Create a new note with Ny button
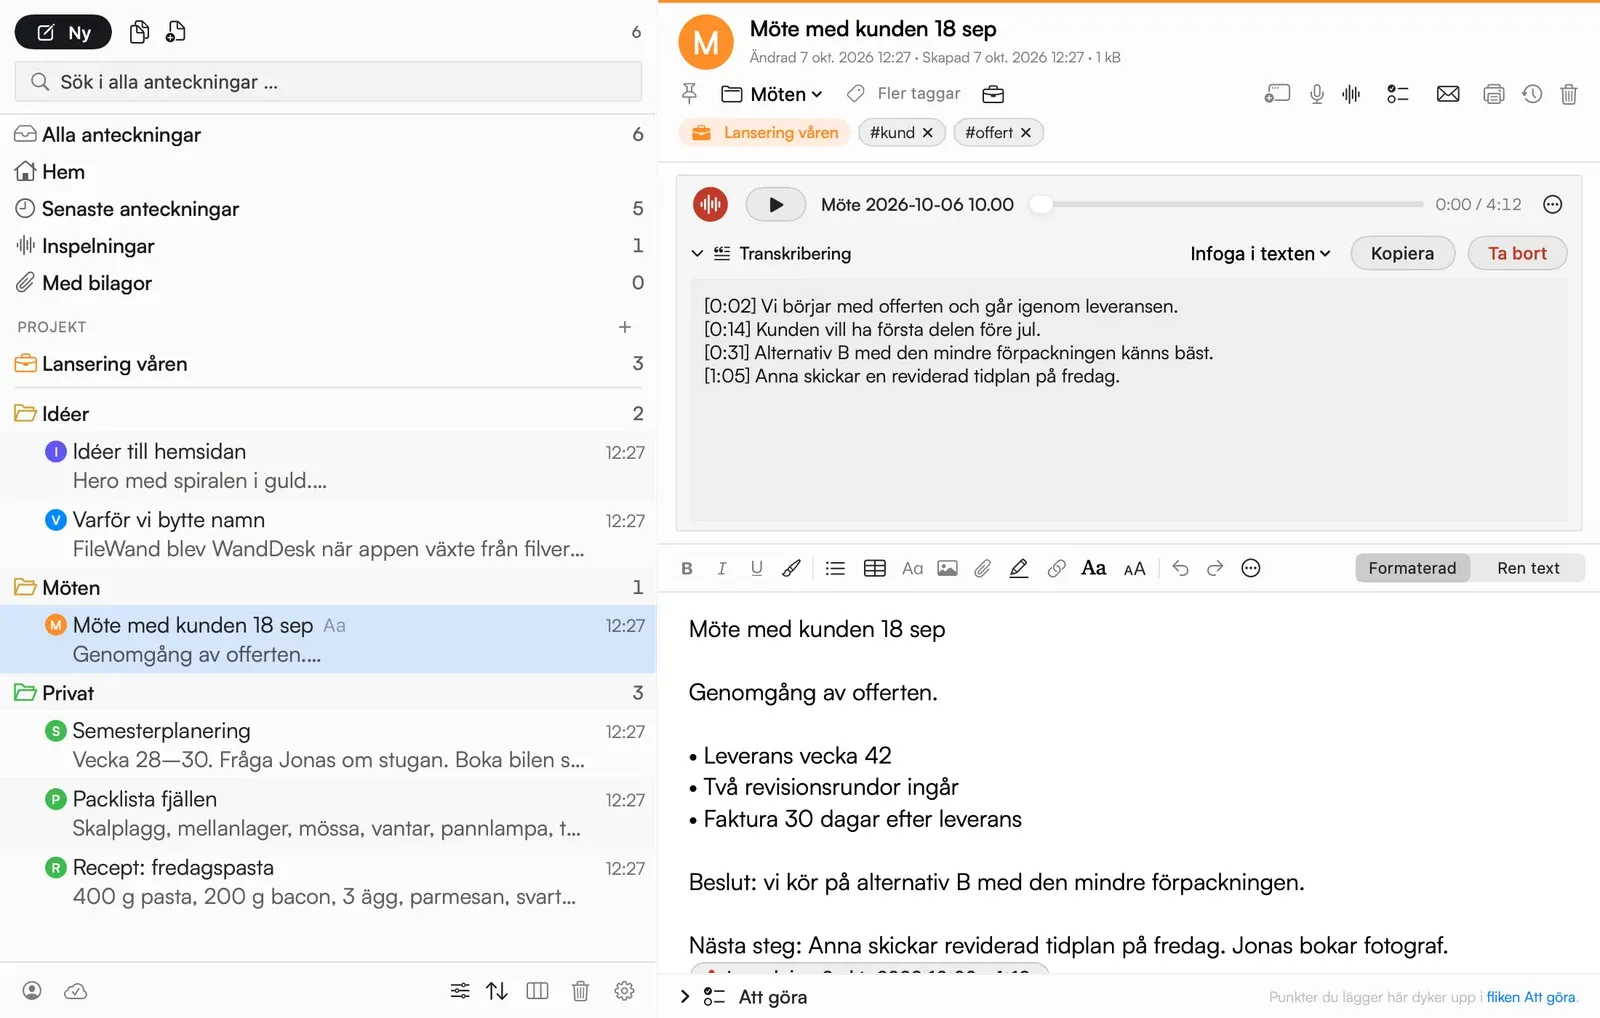This screenshot has width=1600, height=1018. pos(63,32)
